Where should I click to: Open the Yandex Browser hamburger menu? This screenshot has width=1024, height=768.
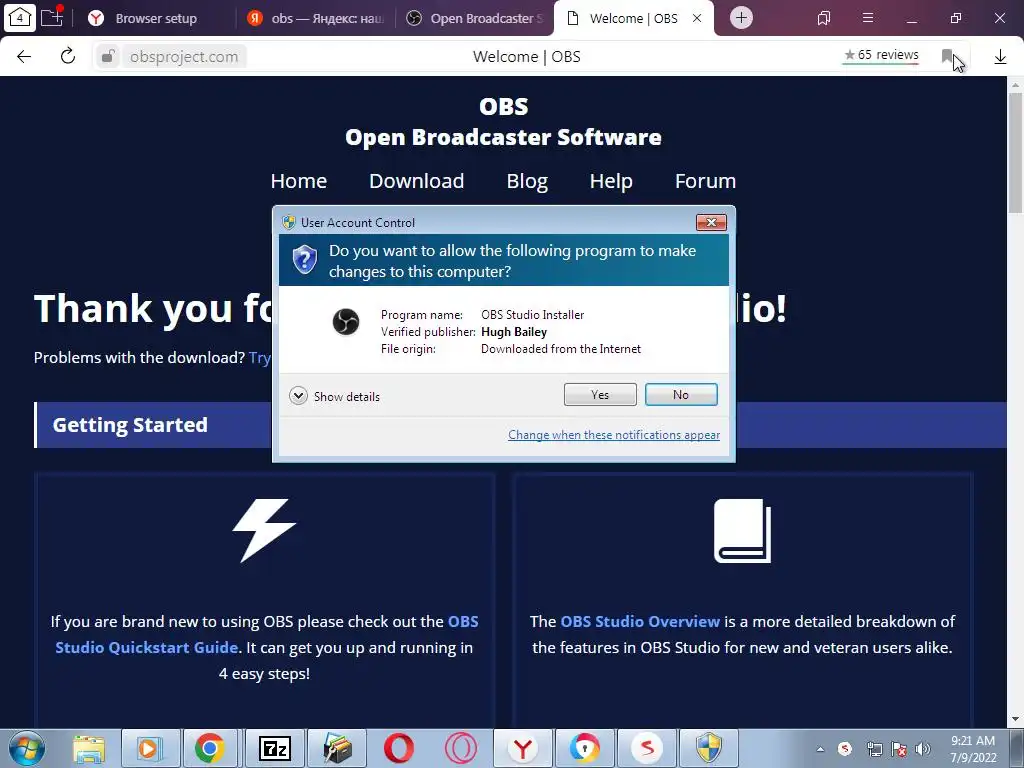coord(868,18)
